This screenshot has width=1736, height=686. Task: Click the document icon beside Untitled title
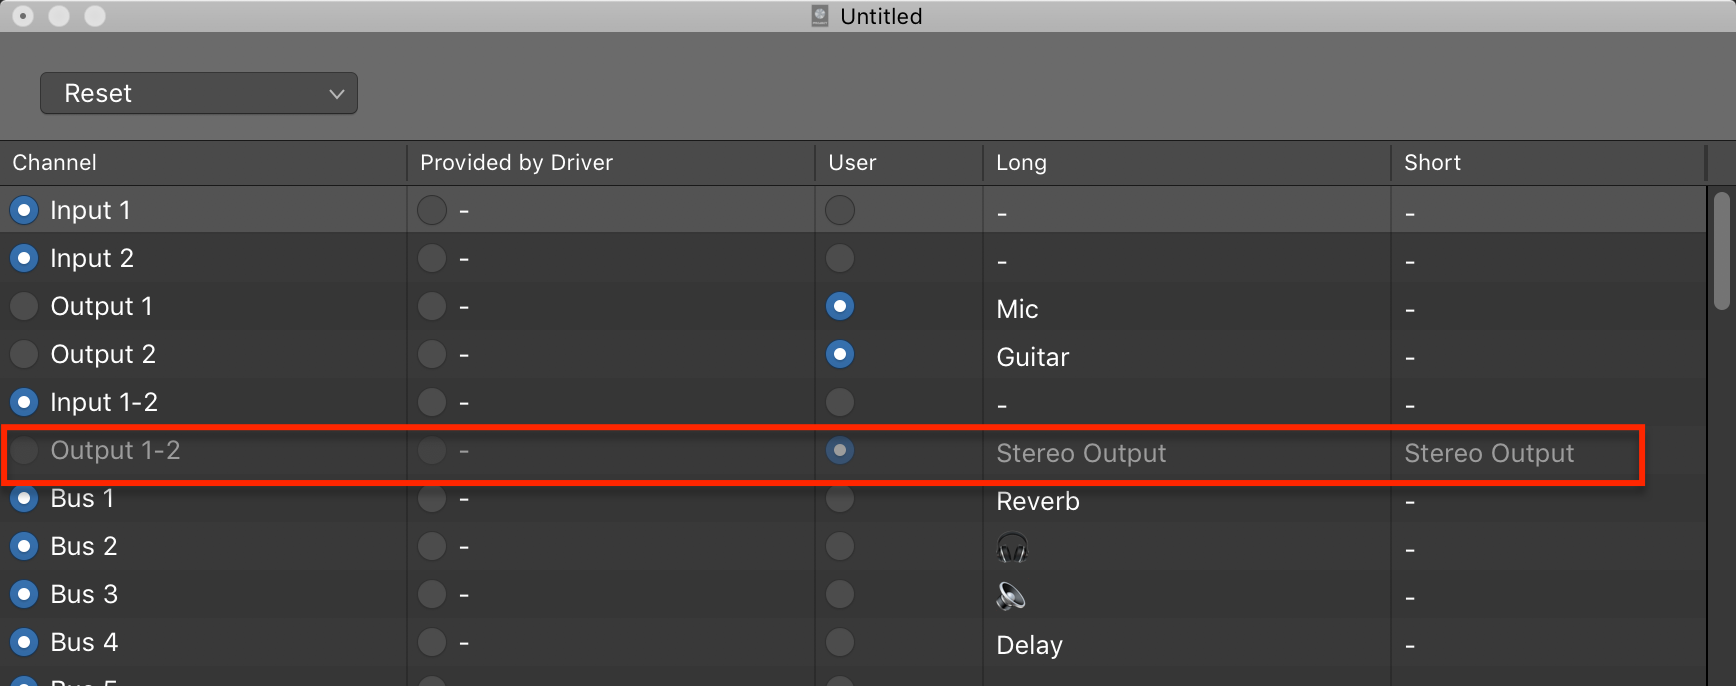820,16
